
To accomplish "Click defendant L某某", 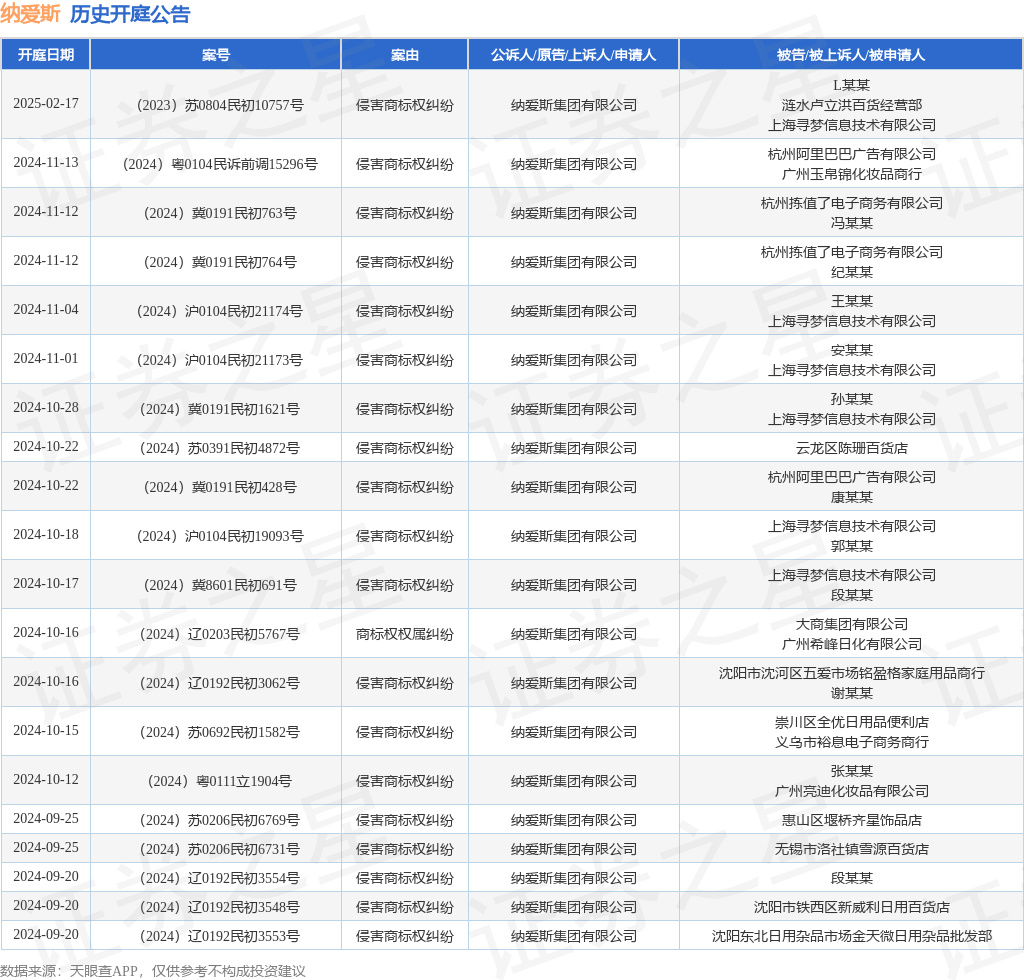I will click(x=852, y=85).
